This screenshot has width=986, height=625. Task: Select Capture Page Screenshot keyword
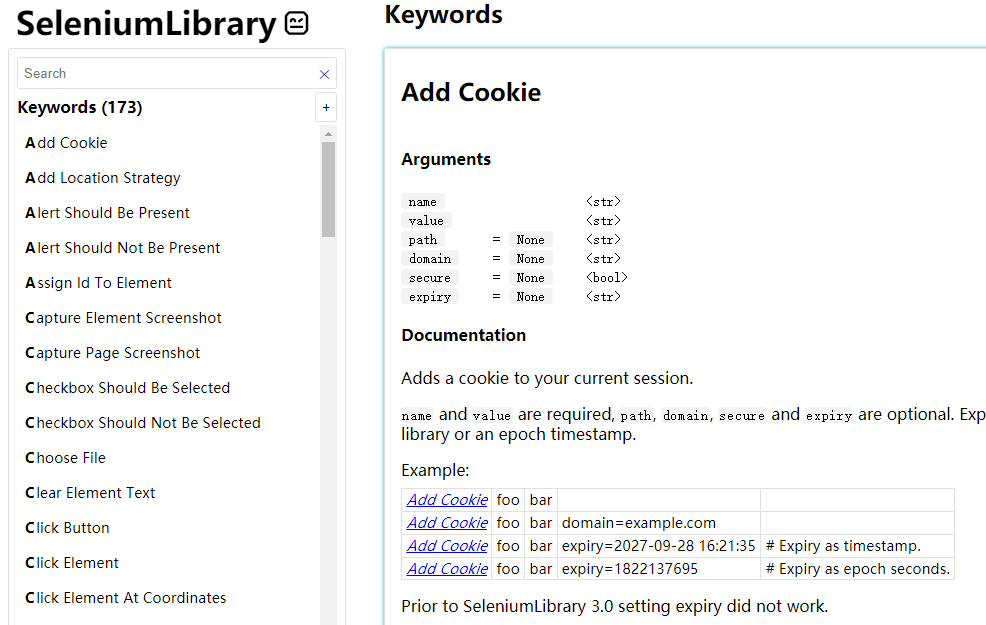tap(112, 353)
